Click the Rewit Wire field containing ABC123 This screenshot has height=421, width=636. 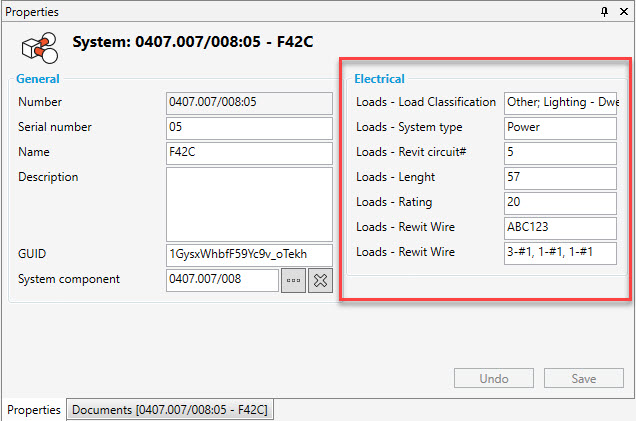560,228
